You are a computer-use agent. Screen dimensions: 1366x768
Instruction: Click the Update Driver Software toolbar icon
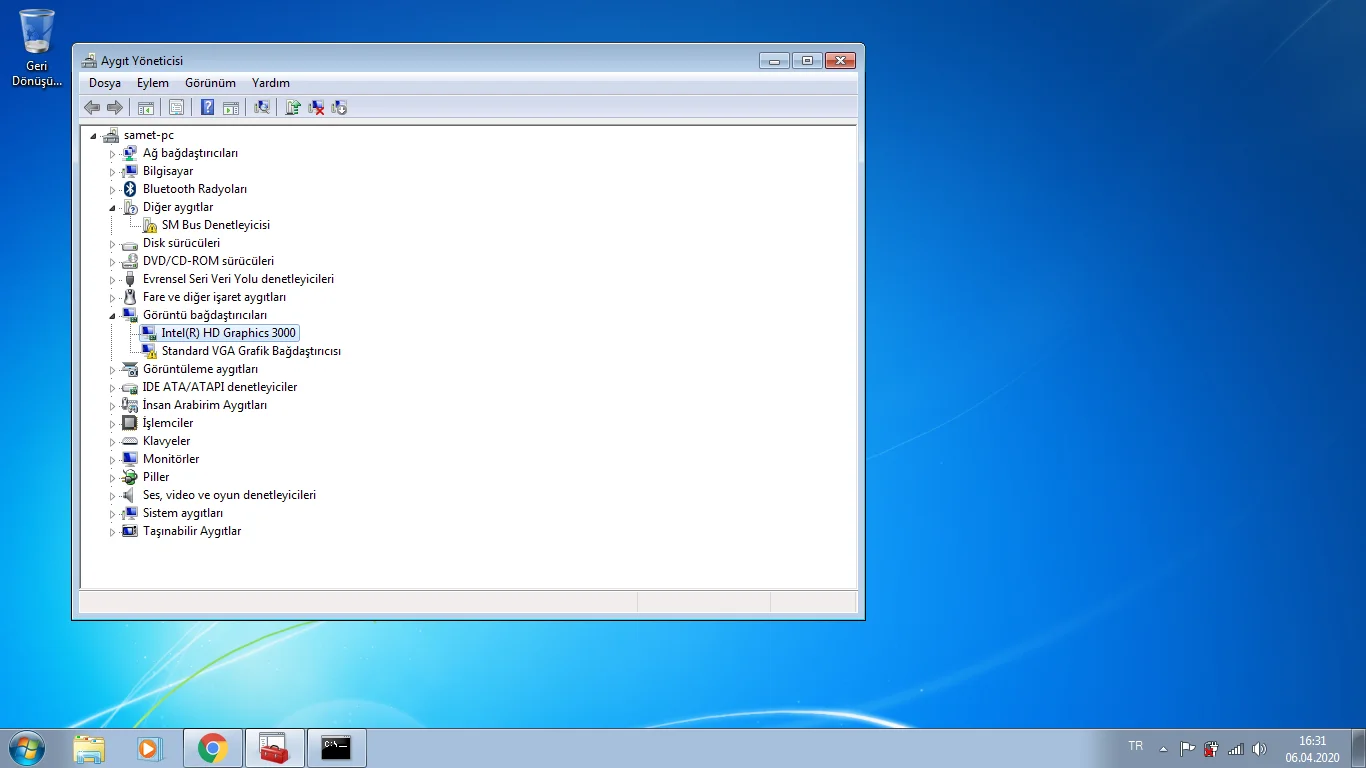click(x=293, y=107)
